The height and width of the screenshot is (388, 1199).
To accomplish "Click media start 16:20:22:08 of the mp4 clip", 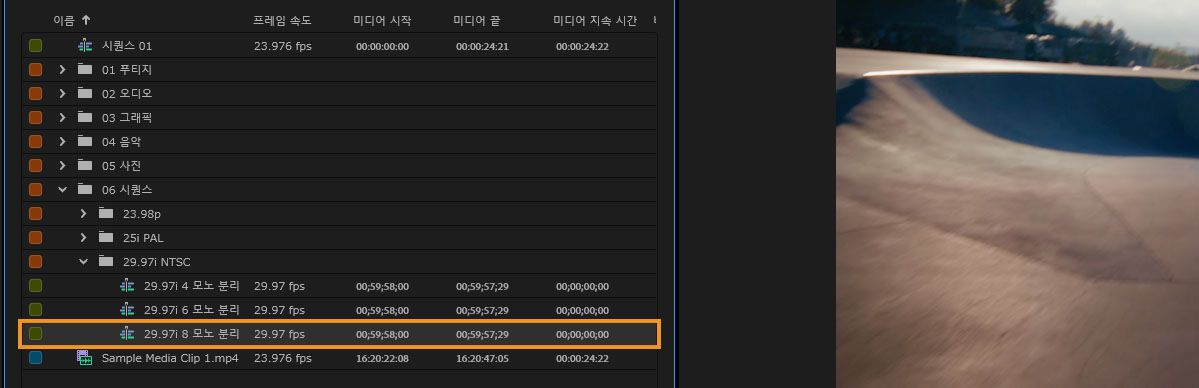I will [382, 359].
